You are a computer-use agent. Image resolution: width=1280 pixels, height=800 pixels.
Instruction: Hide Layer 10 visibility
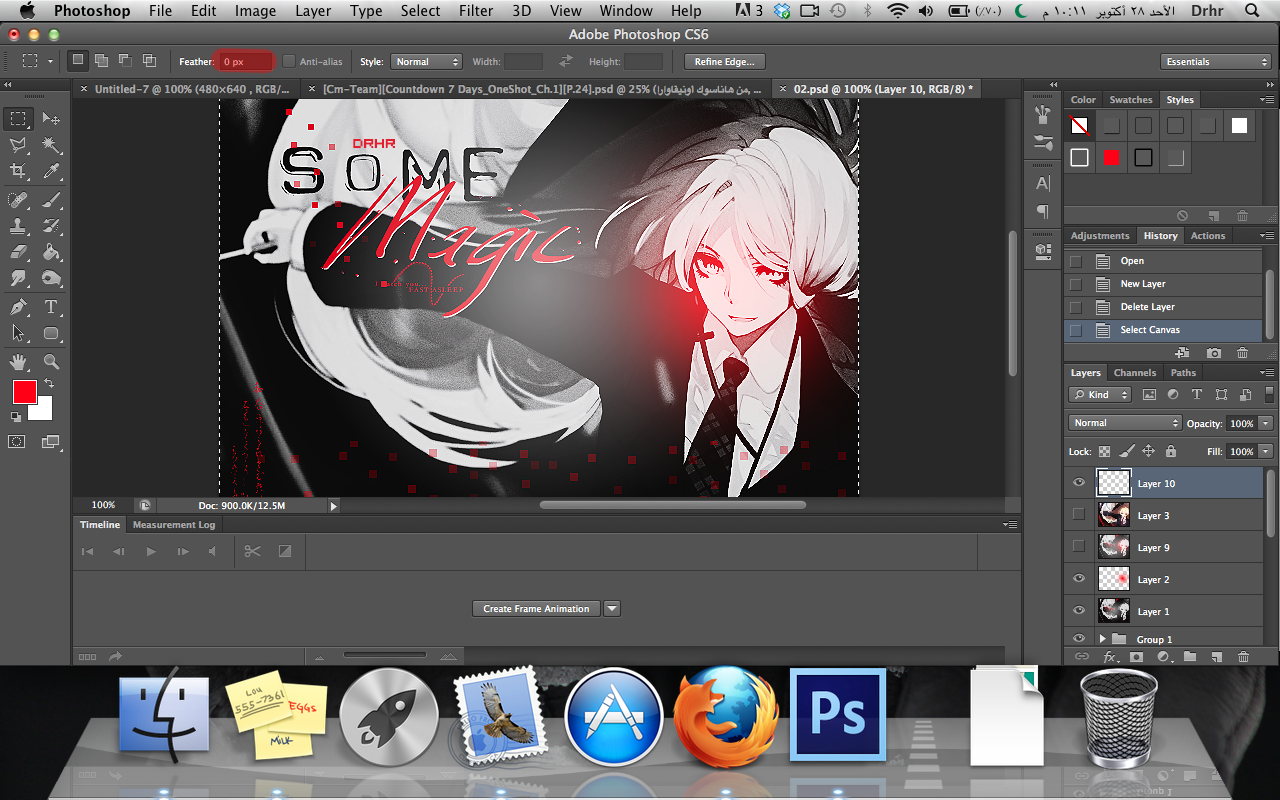(1078, 483)
